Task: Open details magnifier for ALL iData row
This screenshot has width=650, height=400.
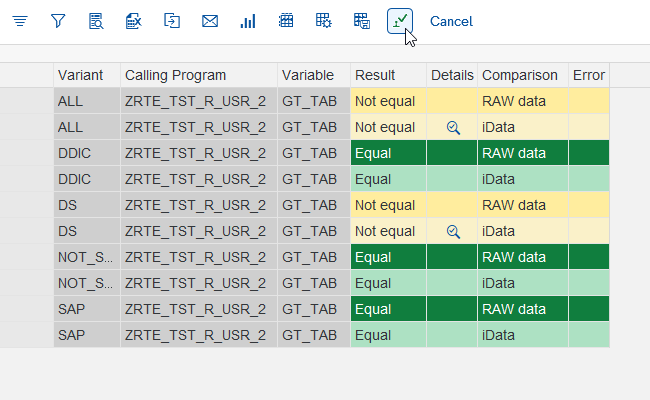Action: 453,127
